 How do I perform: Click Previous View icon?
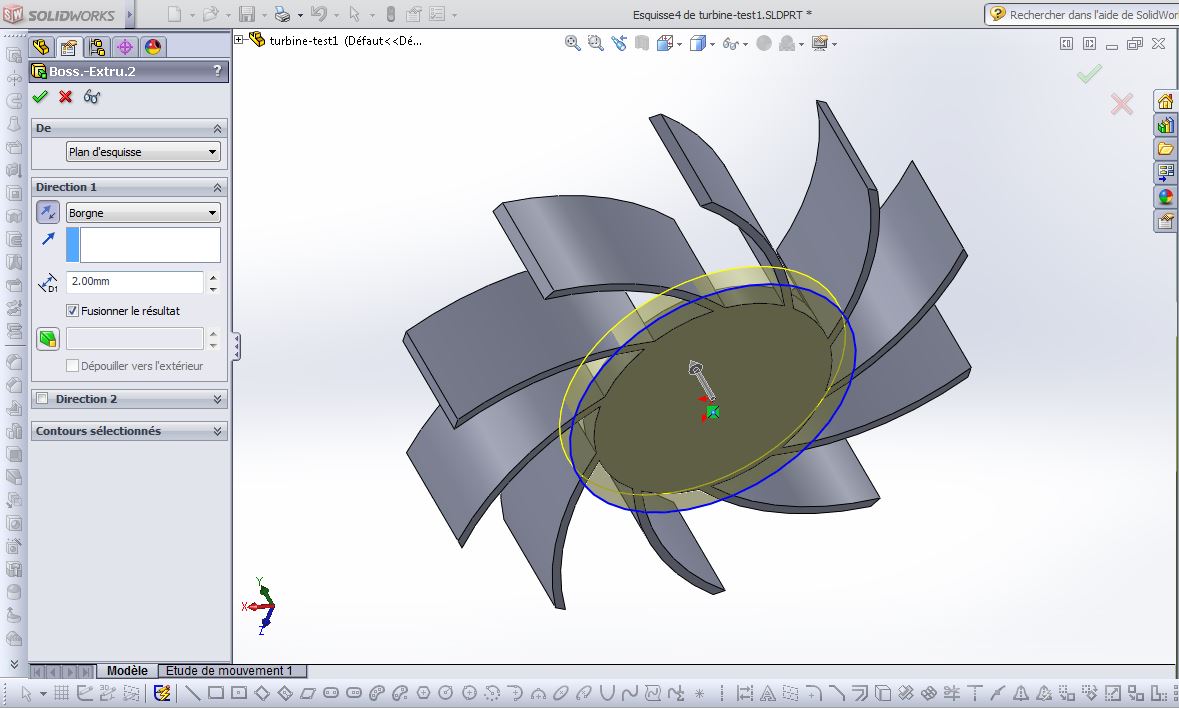[x=619, y=44]
